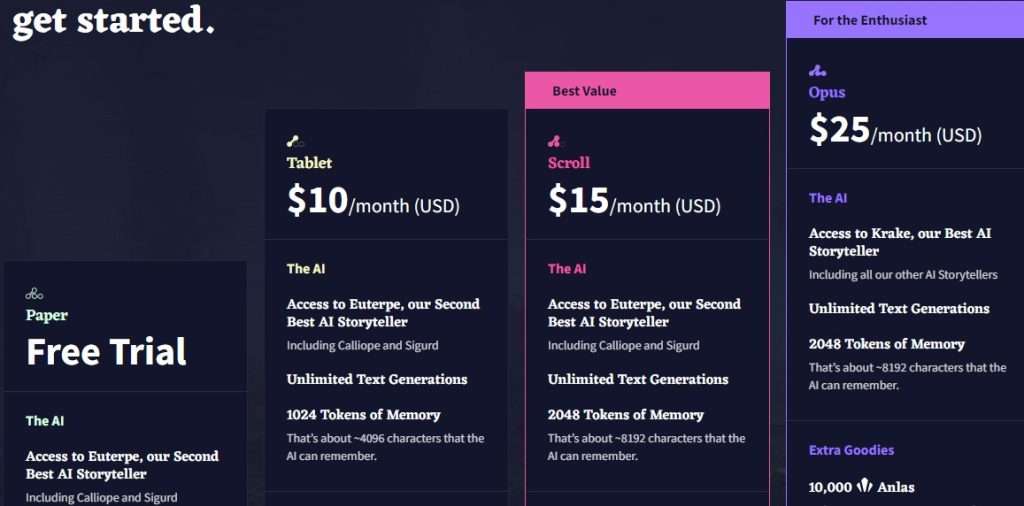Click the Paper tier icon
The image size is (1024, 506).
35,294
